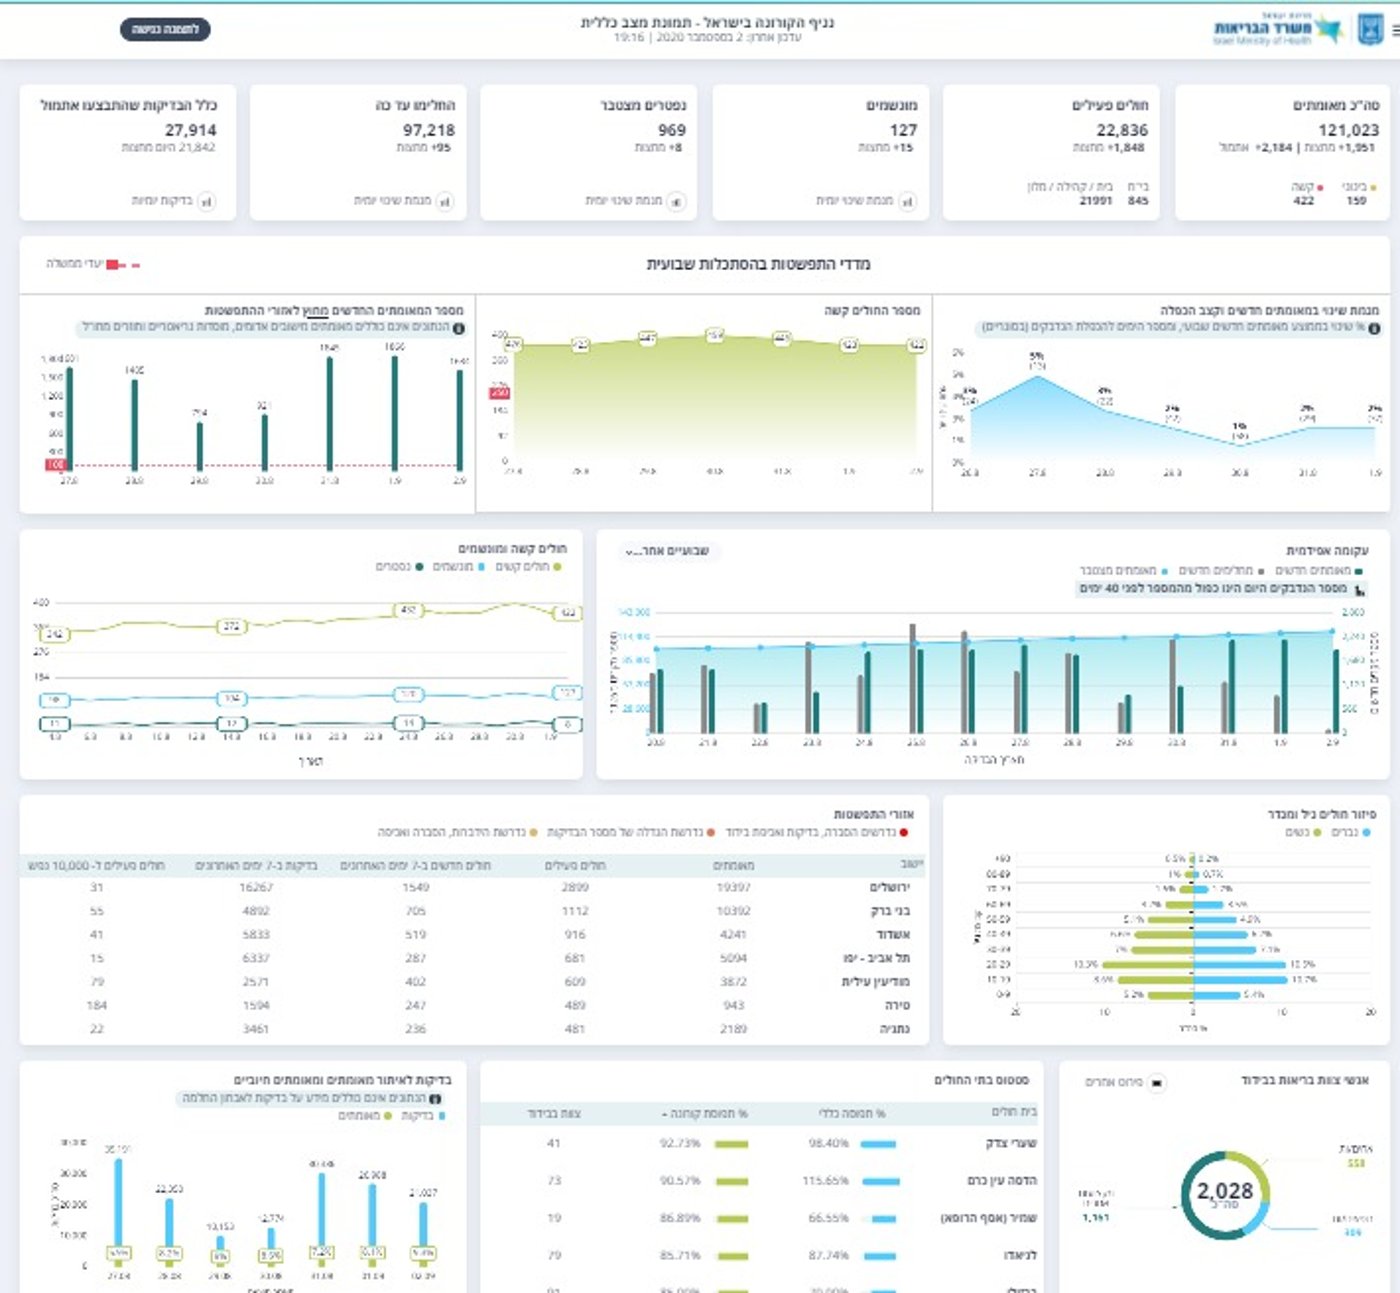This screenshot has height=1293, width=1400.
Task: Sort the spread table by the 10,000 residents rate column
Action: click(96, 865)
